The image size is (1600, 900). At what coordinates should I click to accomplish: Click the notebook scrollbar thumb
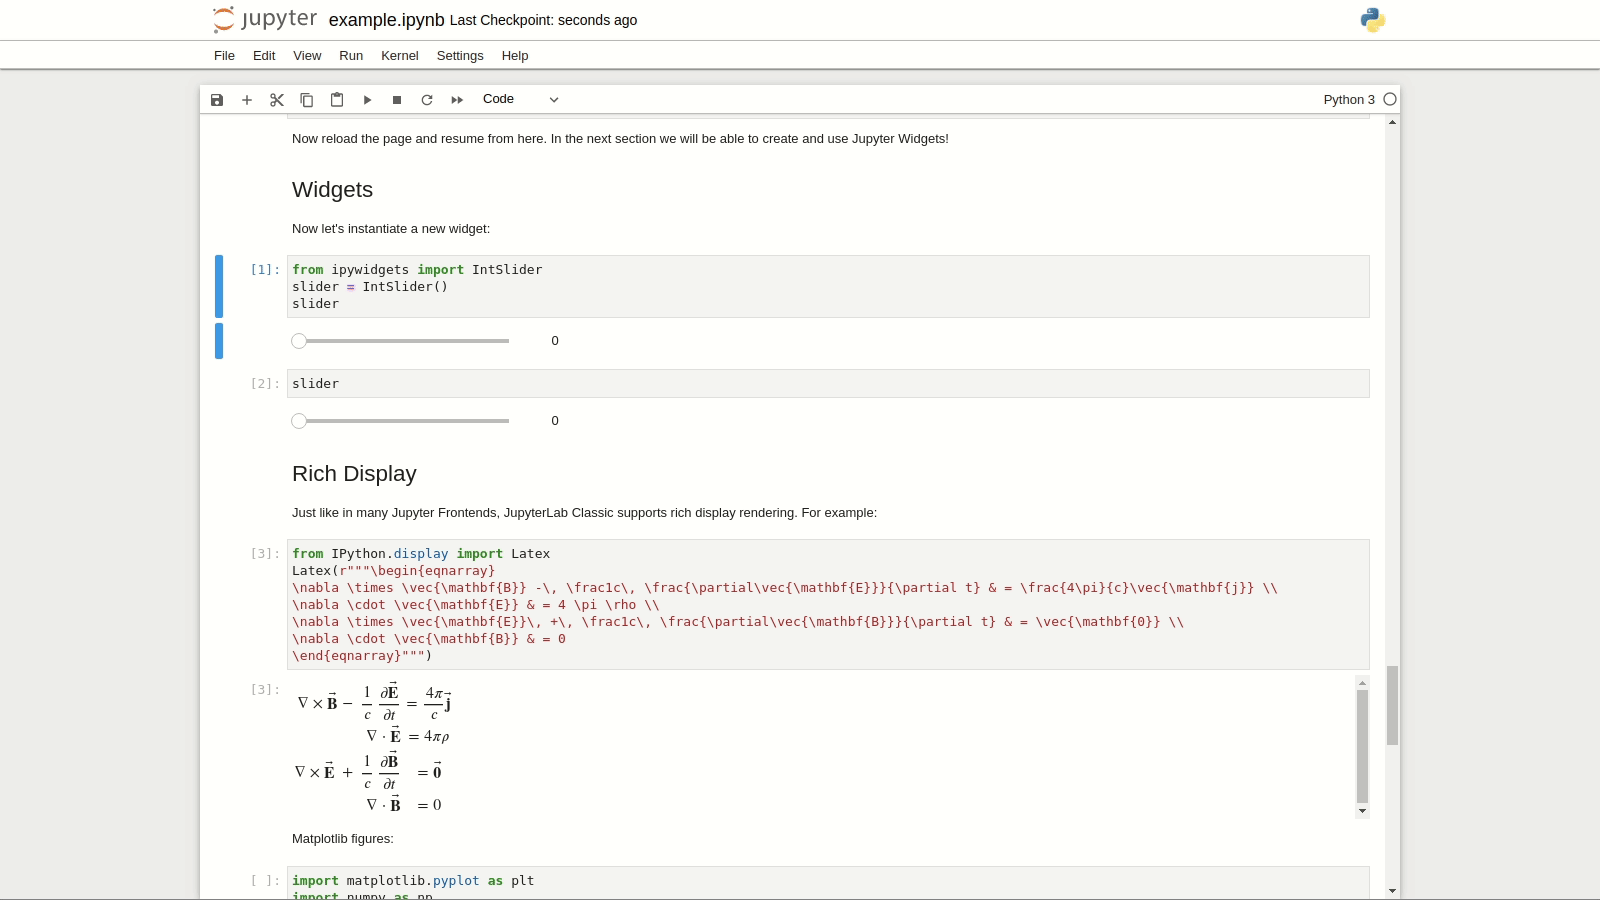click(1392, 705)
